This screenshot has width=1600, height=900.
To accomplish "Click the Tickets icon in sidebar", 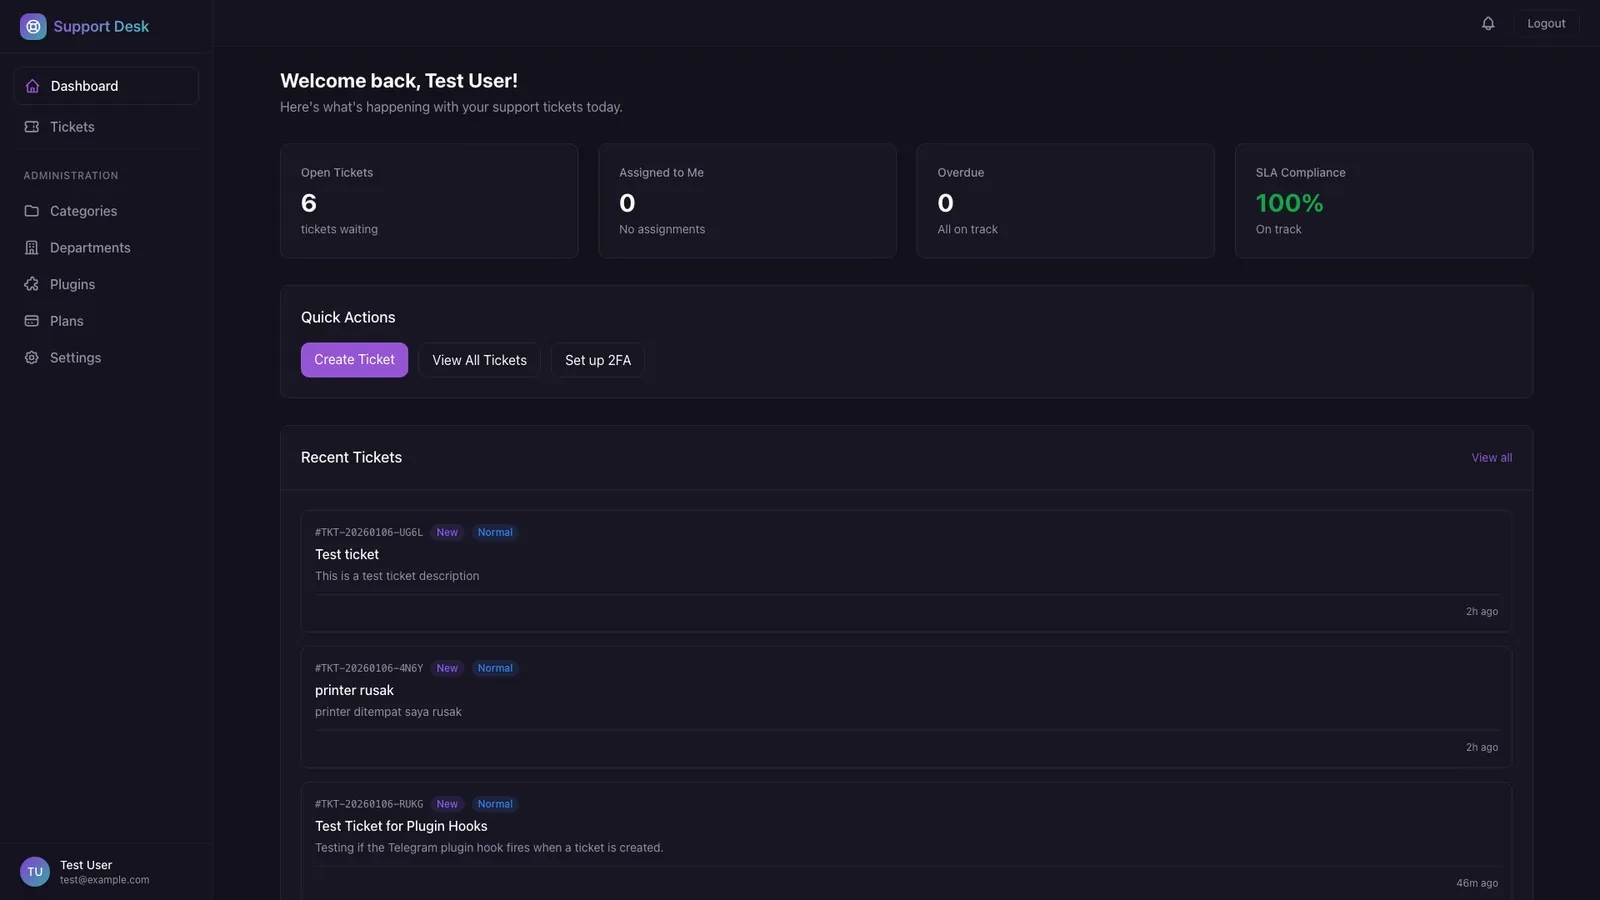I will 32,127.
